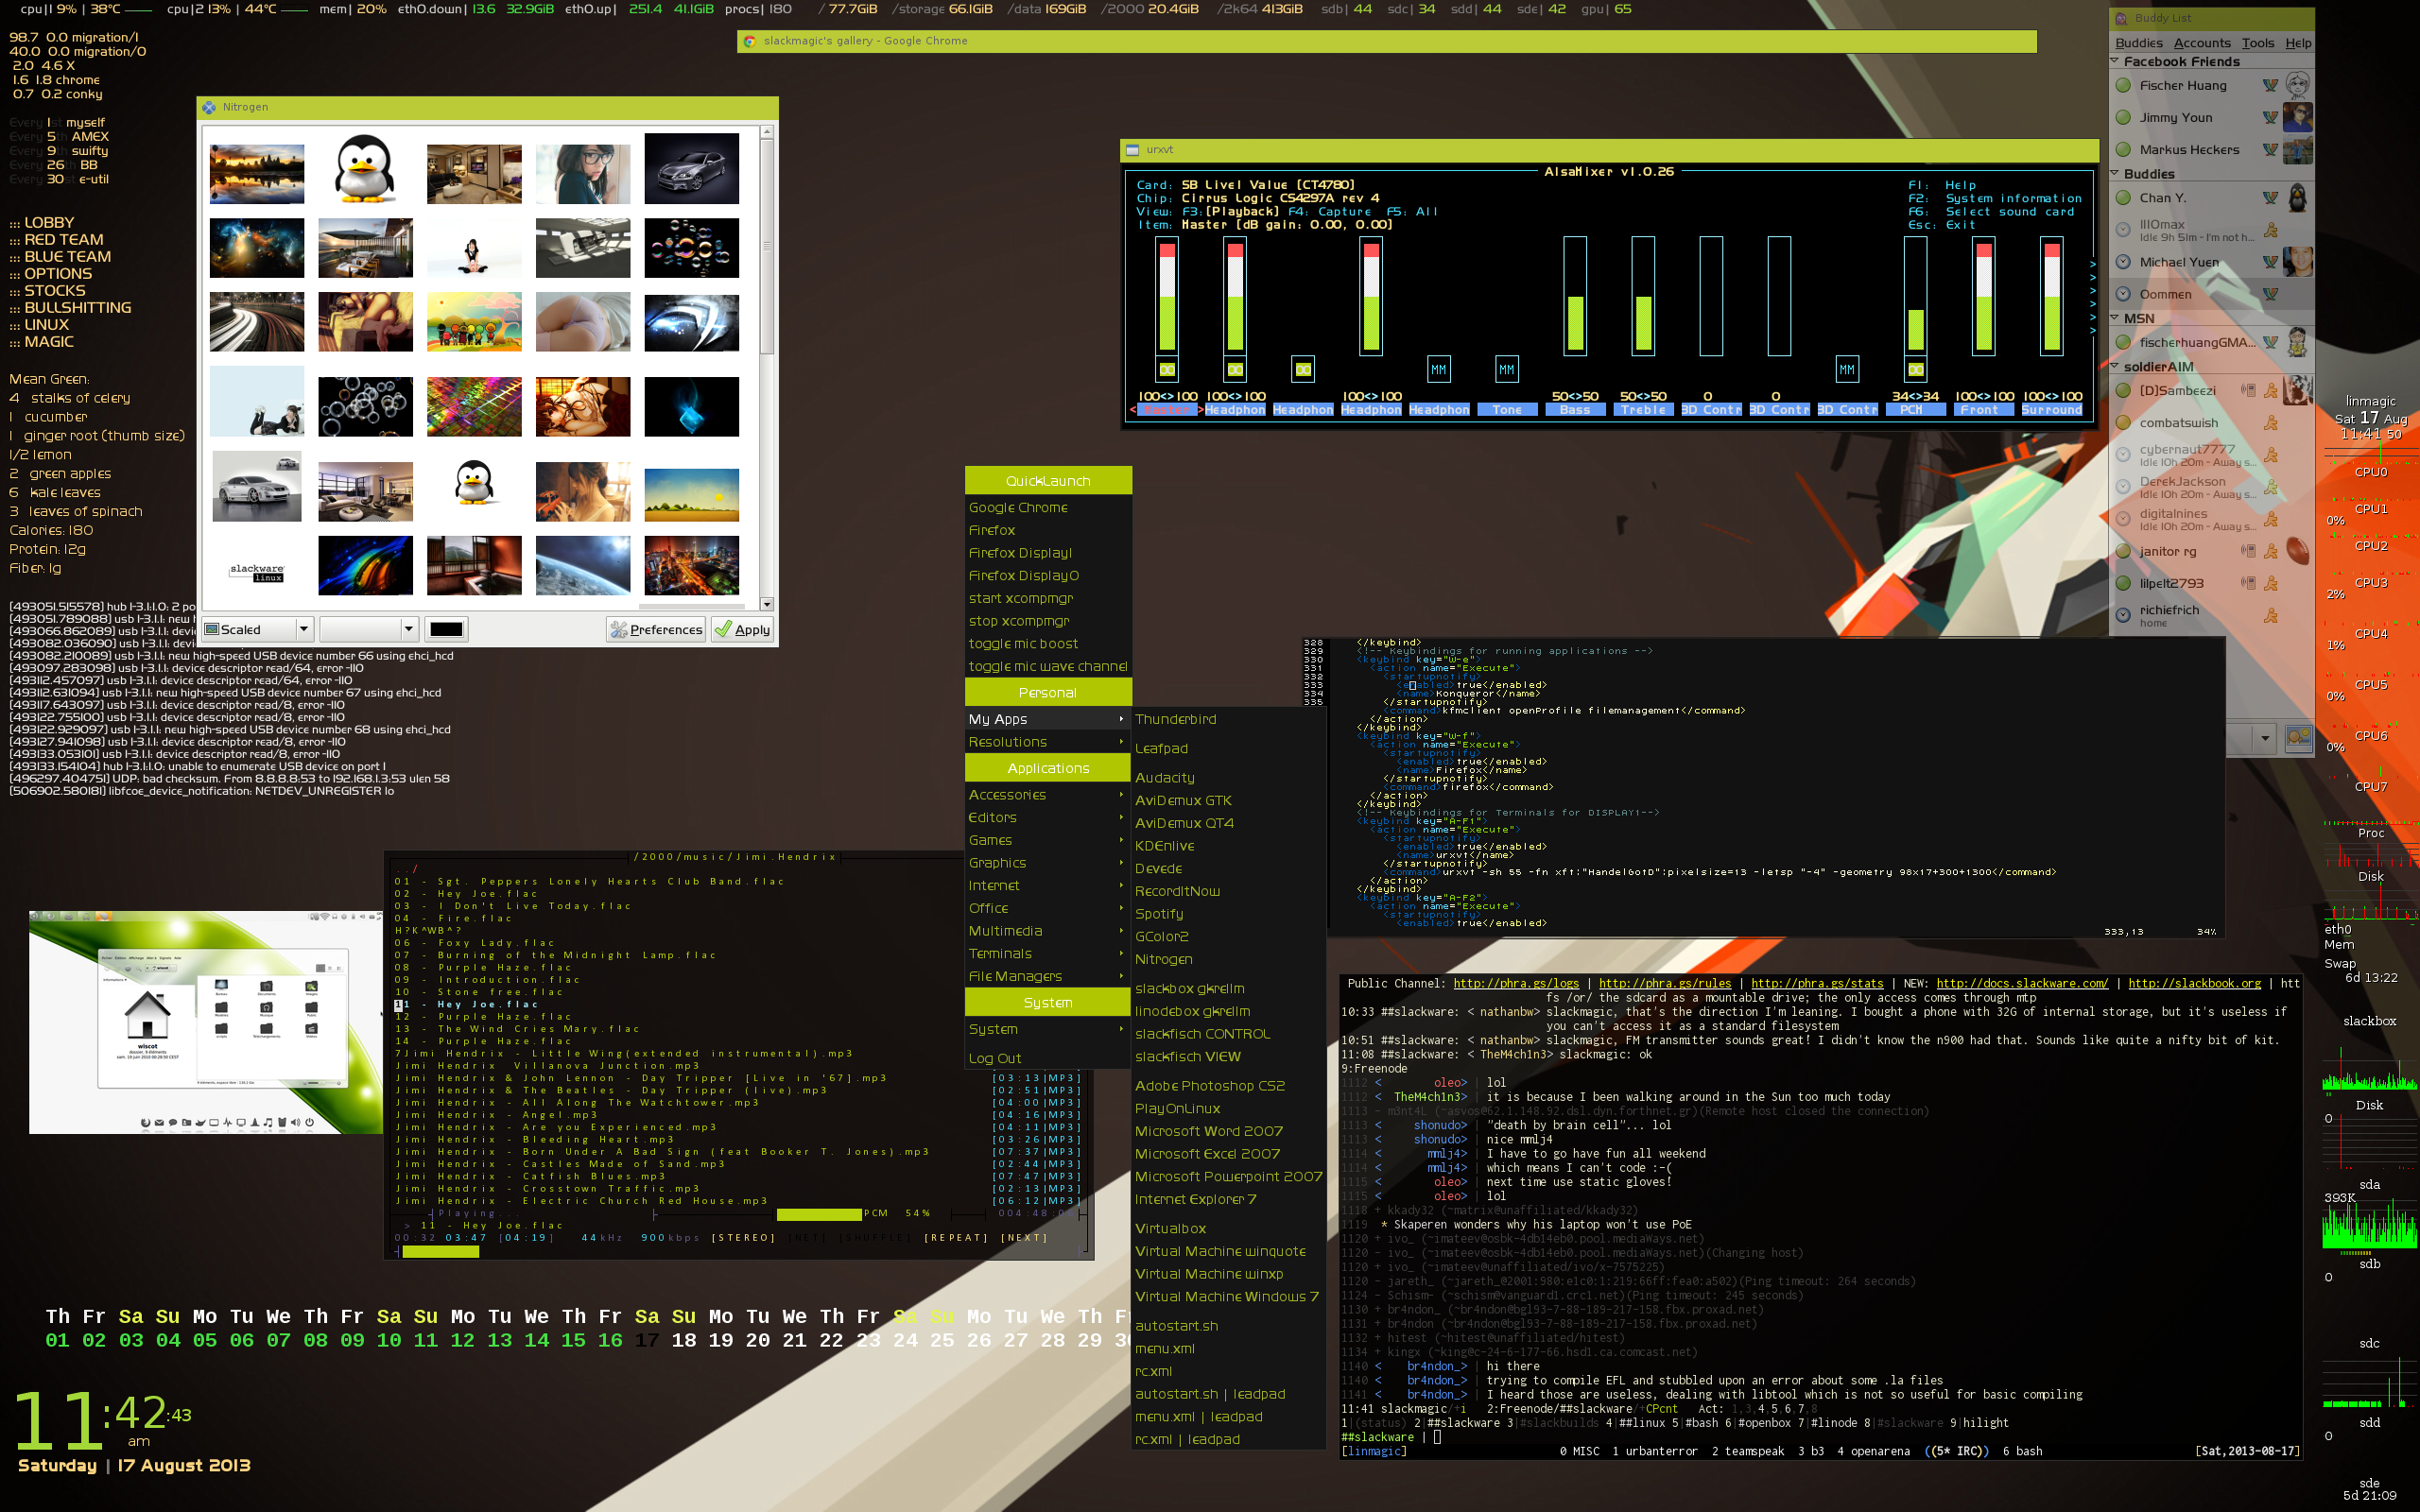
Task: Collapse the Facebook Friends group
Action: (2116, 61)
